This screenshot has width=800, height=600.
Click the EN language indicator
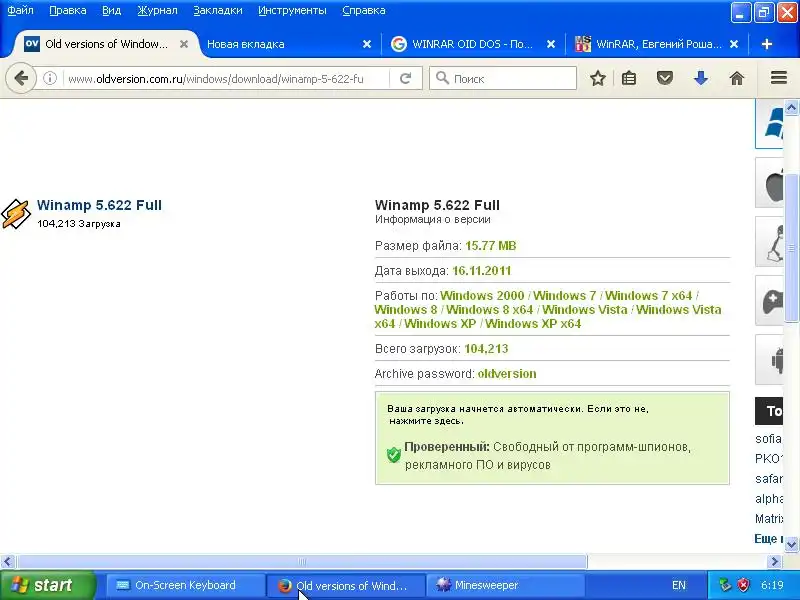(x=679, y=585)
